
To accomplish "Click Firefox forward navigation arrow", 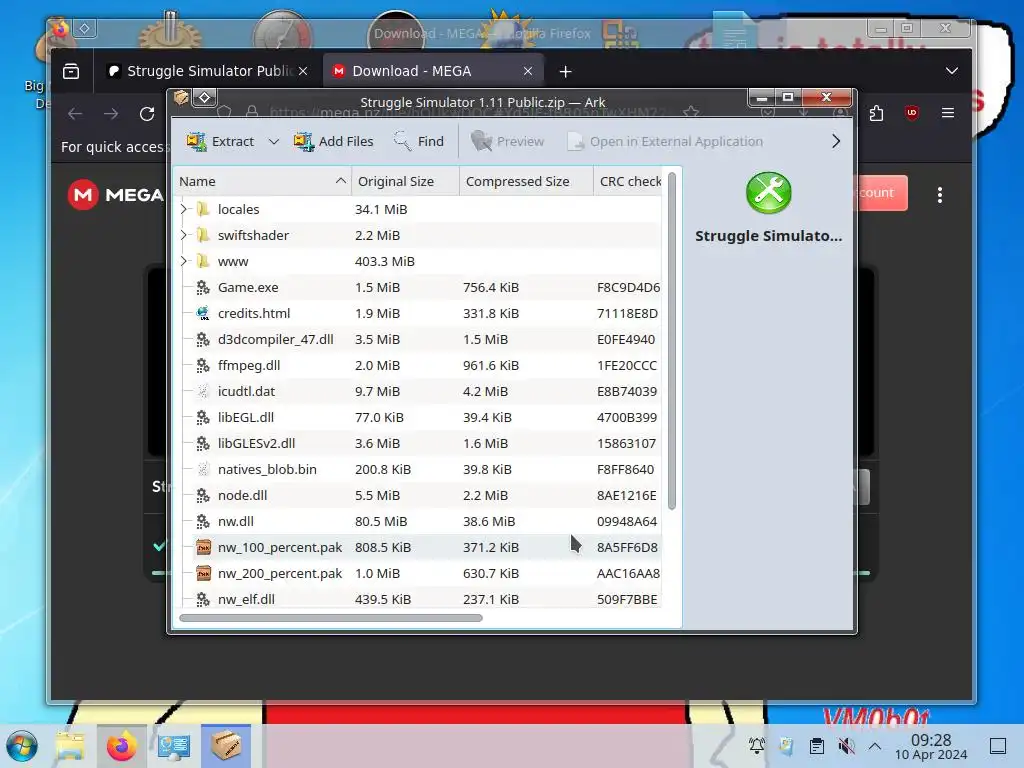I will (111, 114).
